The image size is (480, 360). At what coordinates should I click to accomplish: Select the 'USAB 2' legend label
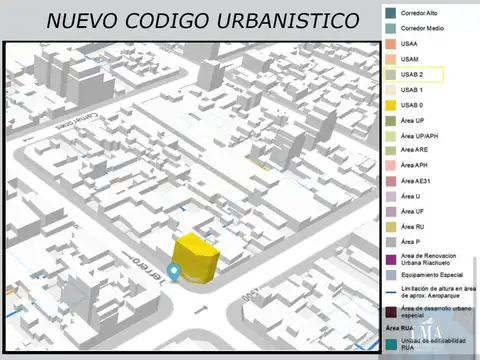[x=412, y=74]
